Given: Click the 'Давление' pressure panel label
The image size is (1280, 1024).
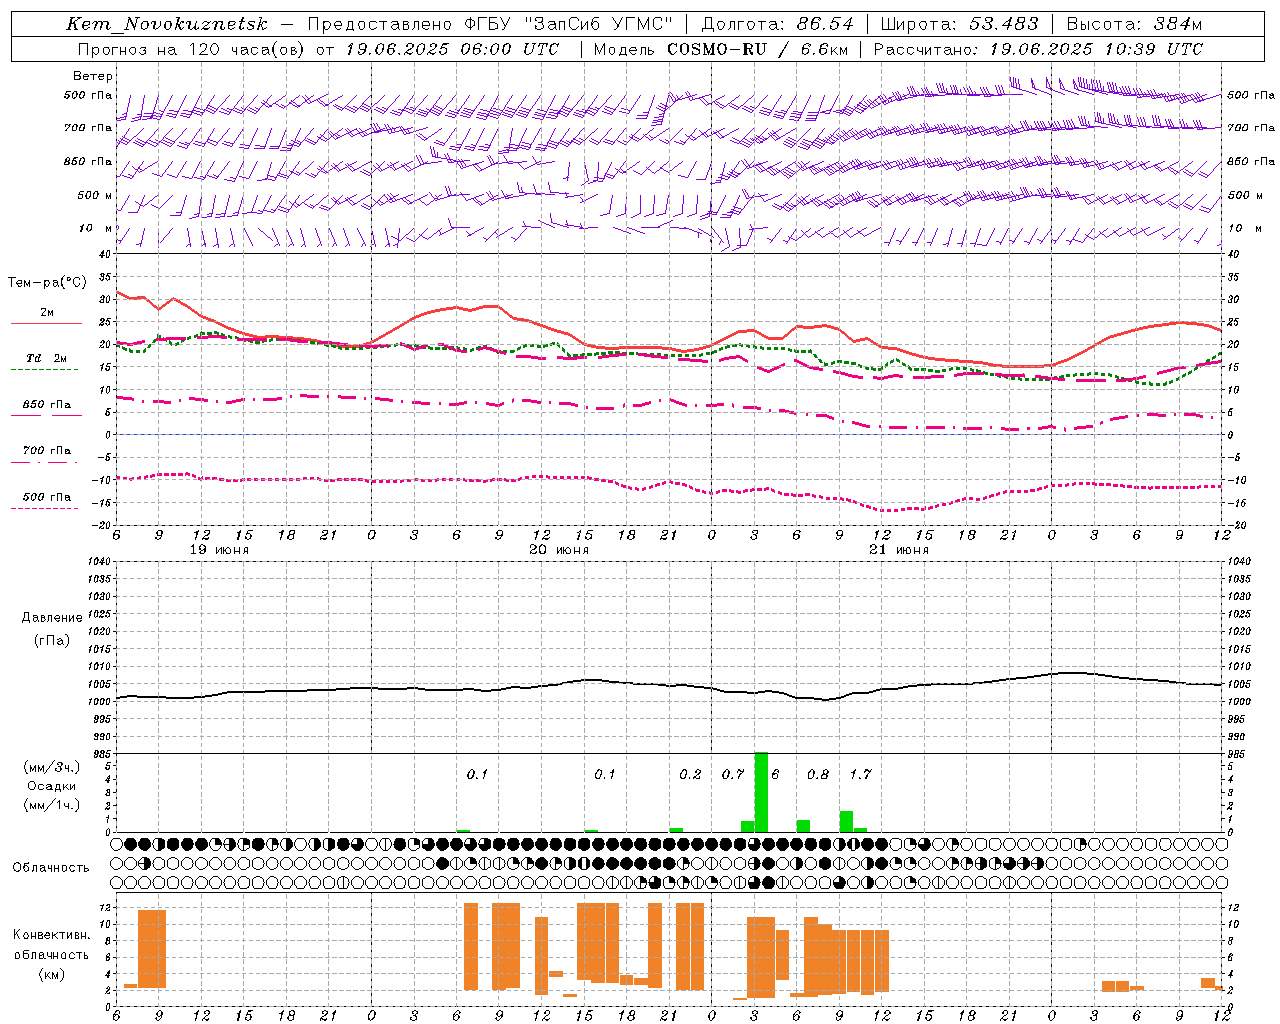Looking at the screenshot, I should pyautogui.click(x=52, y=618).
